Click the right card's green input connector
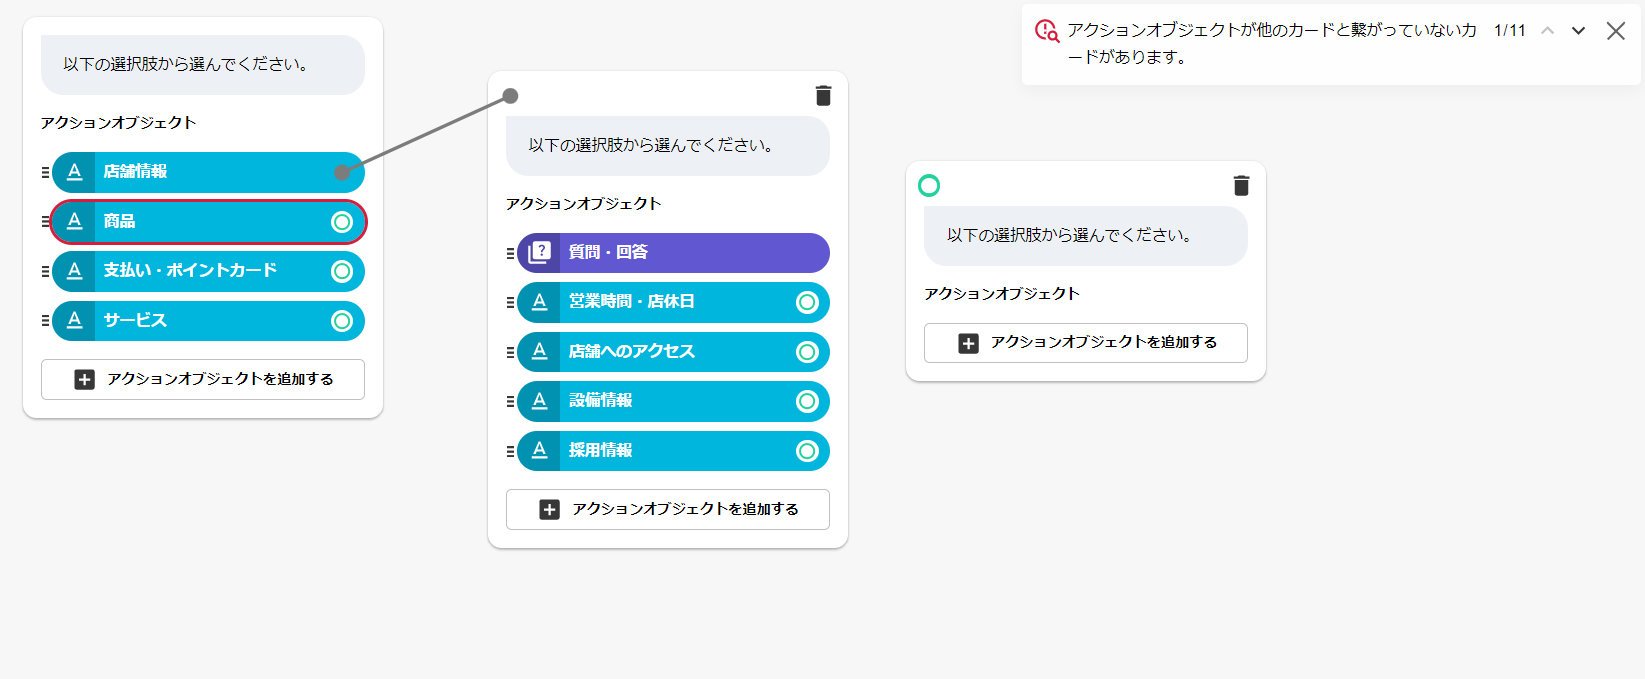Viewport: 1645px width, 679px height. click(929, 186)
